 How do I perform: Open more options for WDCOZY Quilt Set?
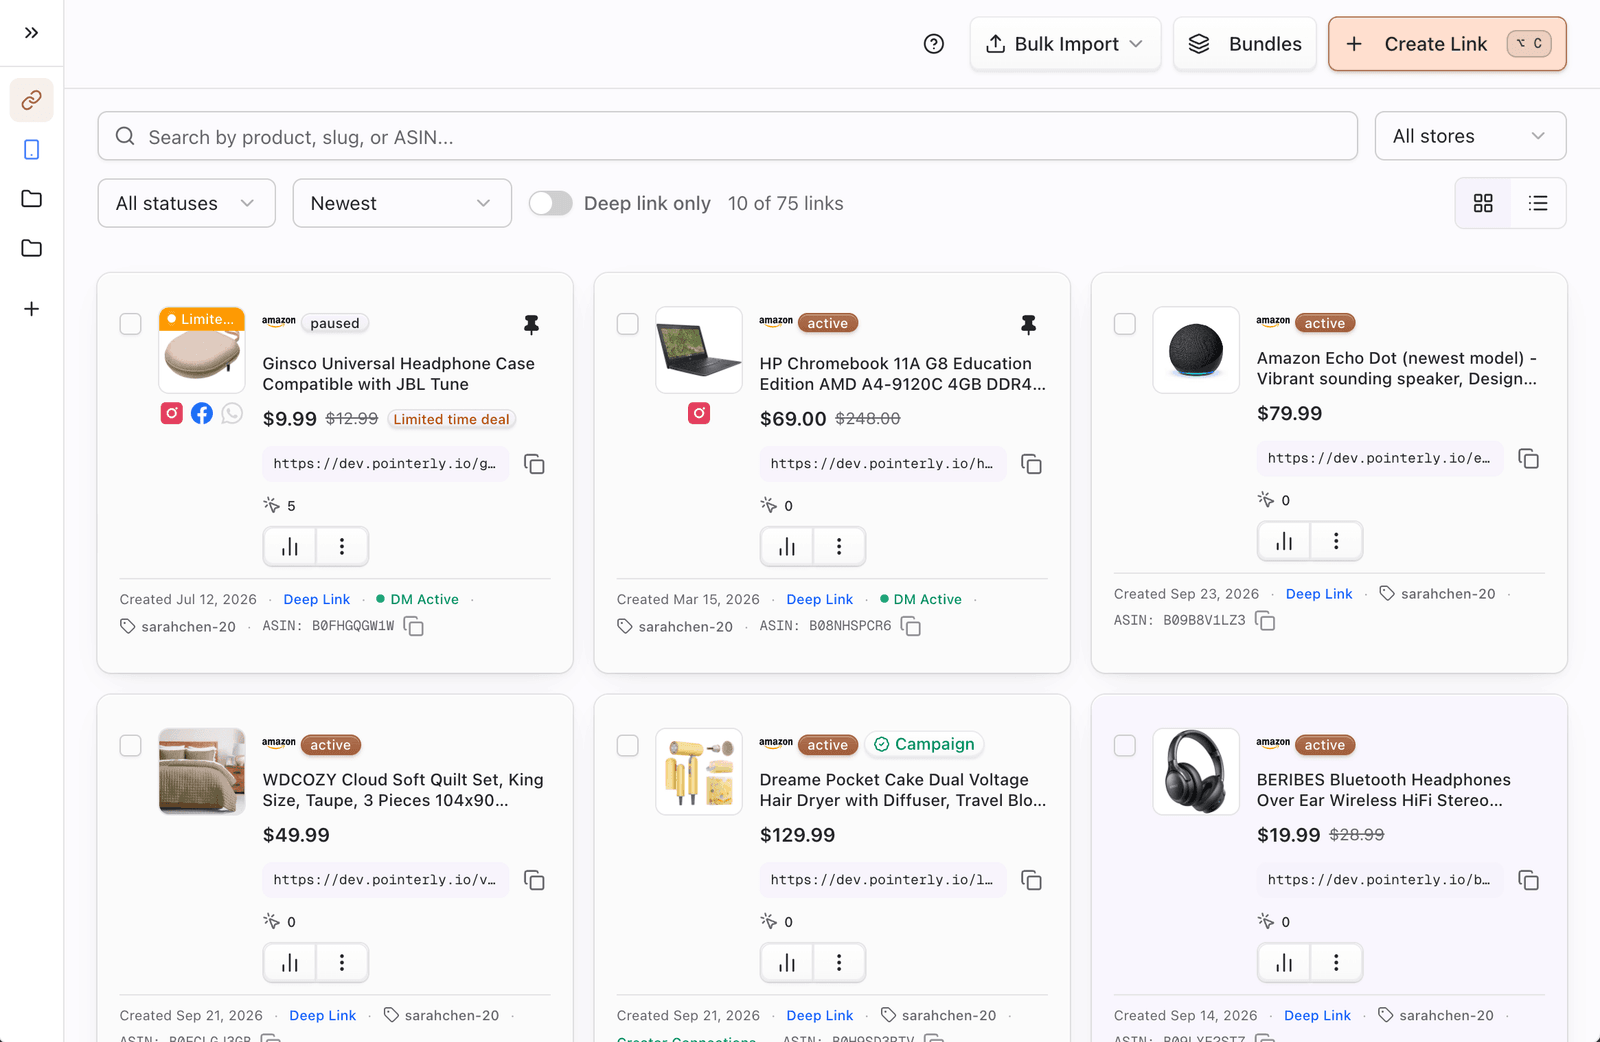(342, 962)
